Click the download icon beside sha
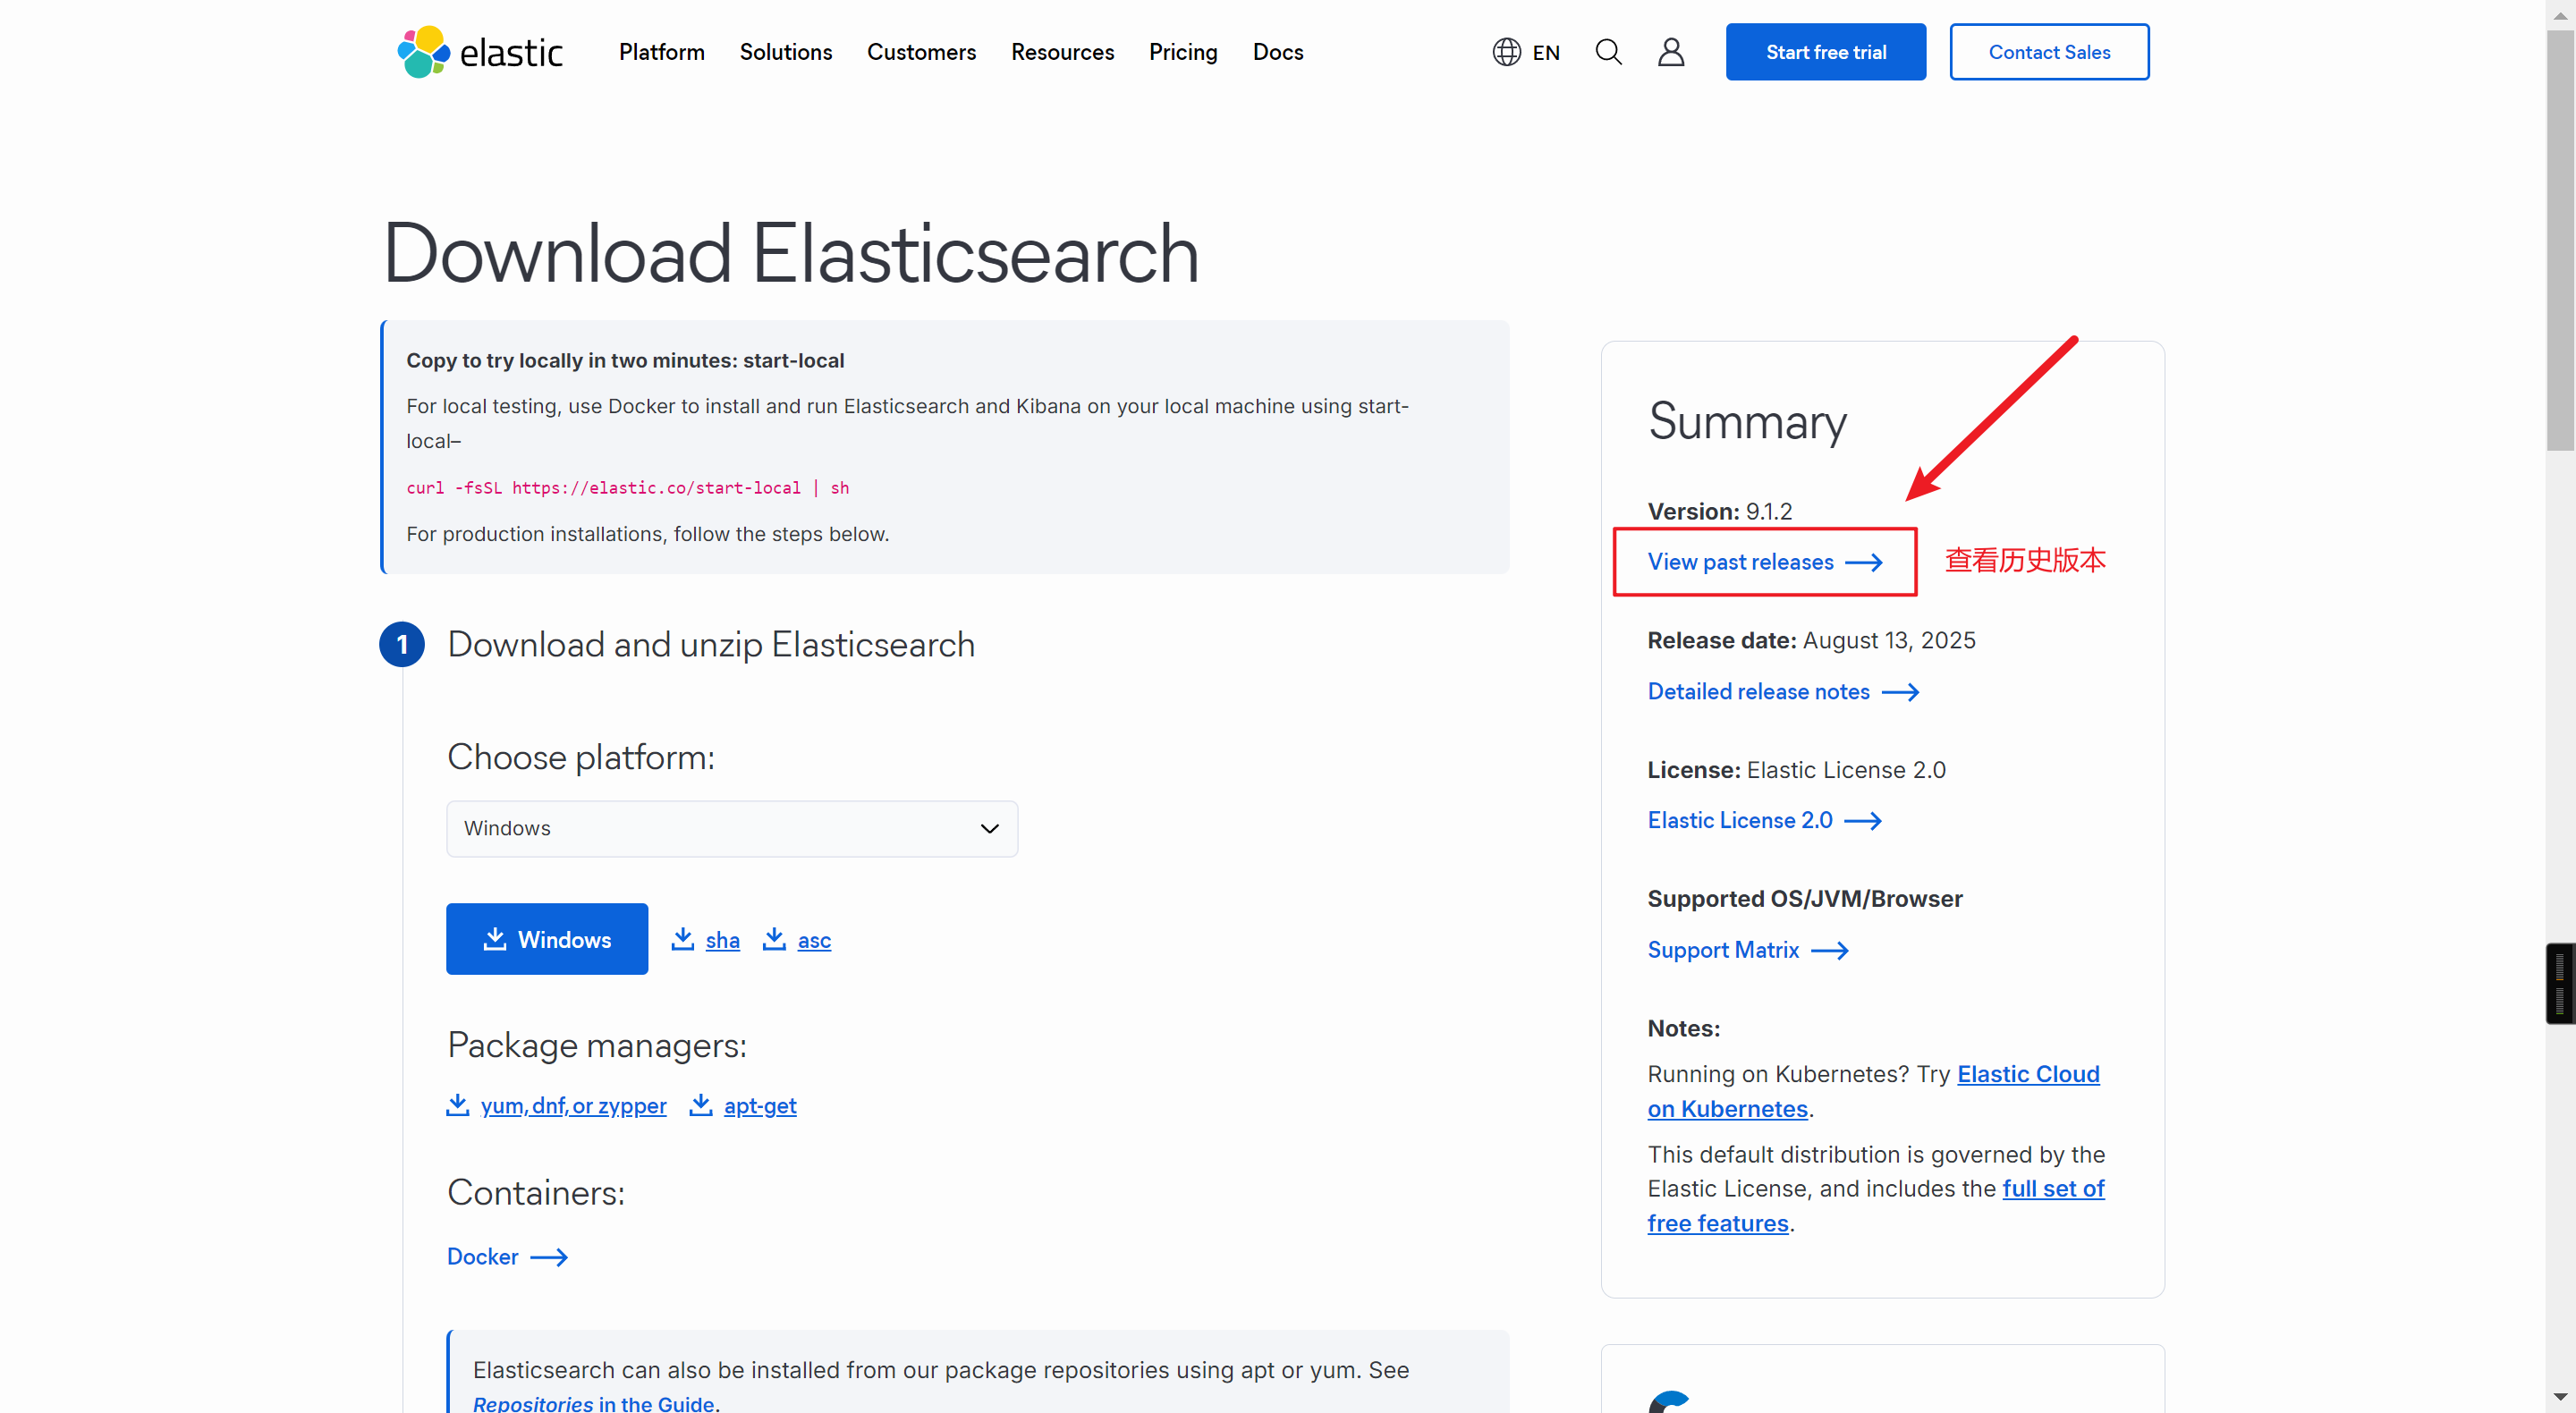 tap(683, 939)
